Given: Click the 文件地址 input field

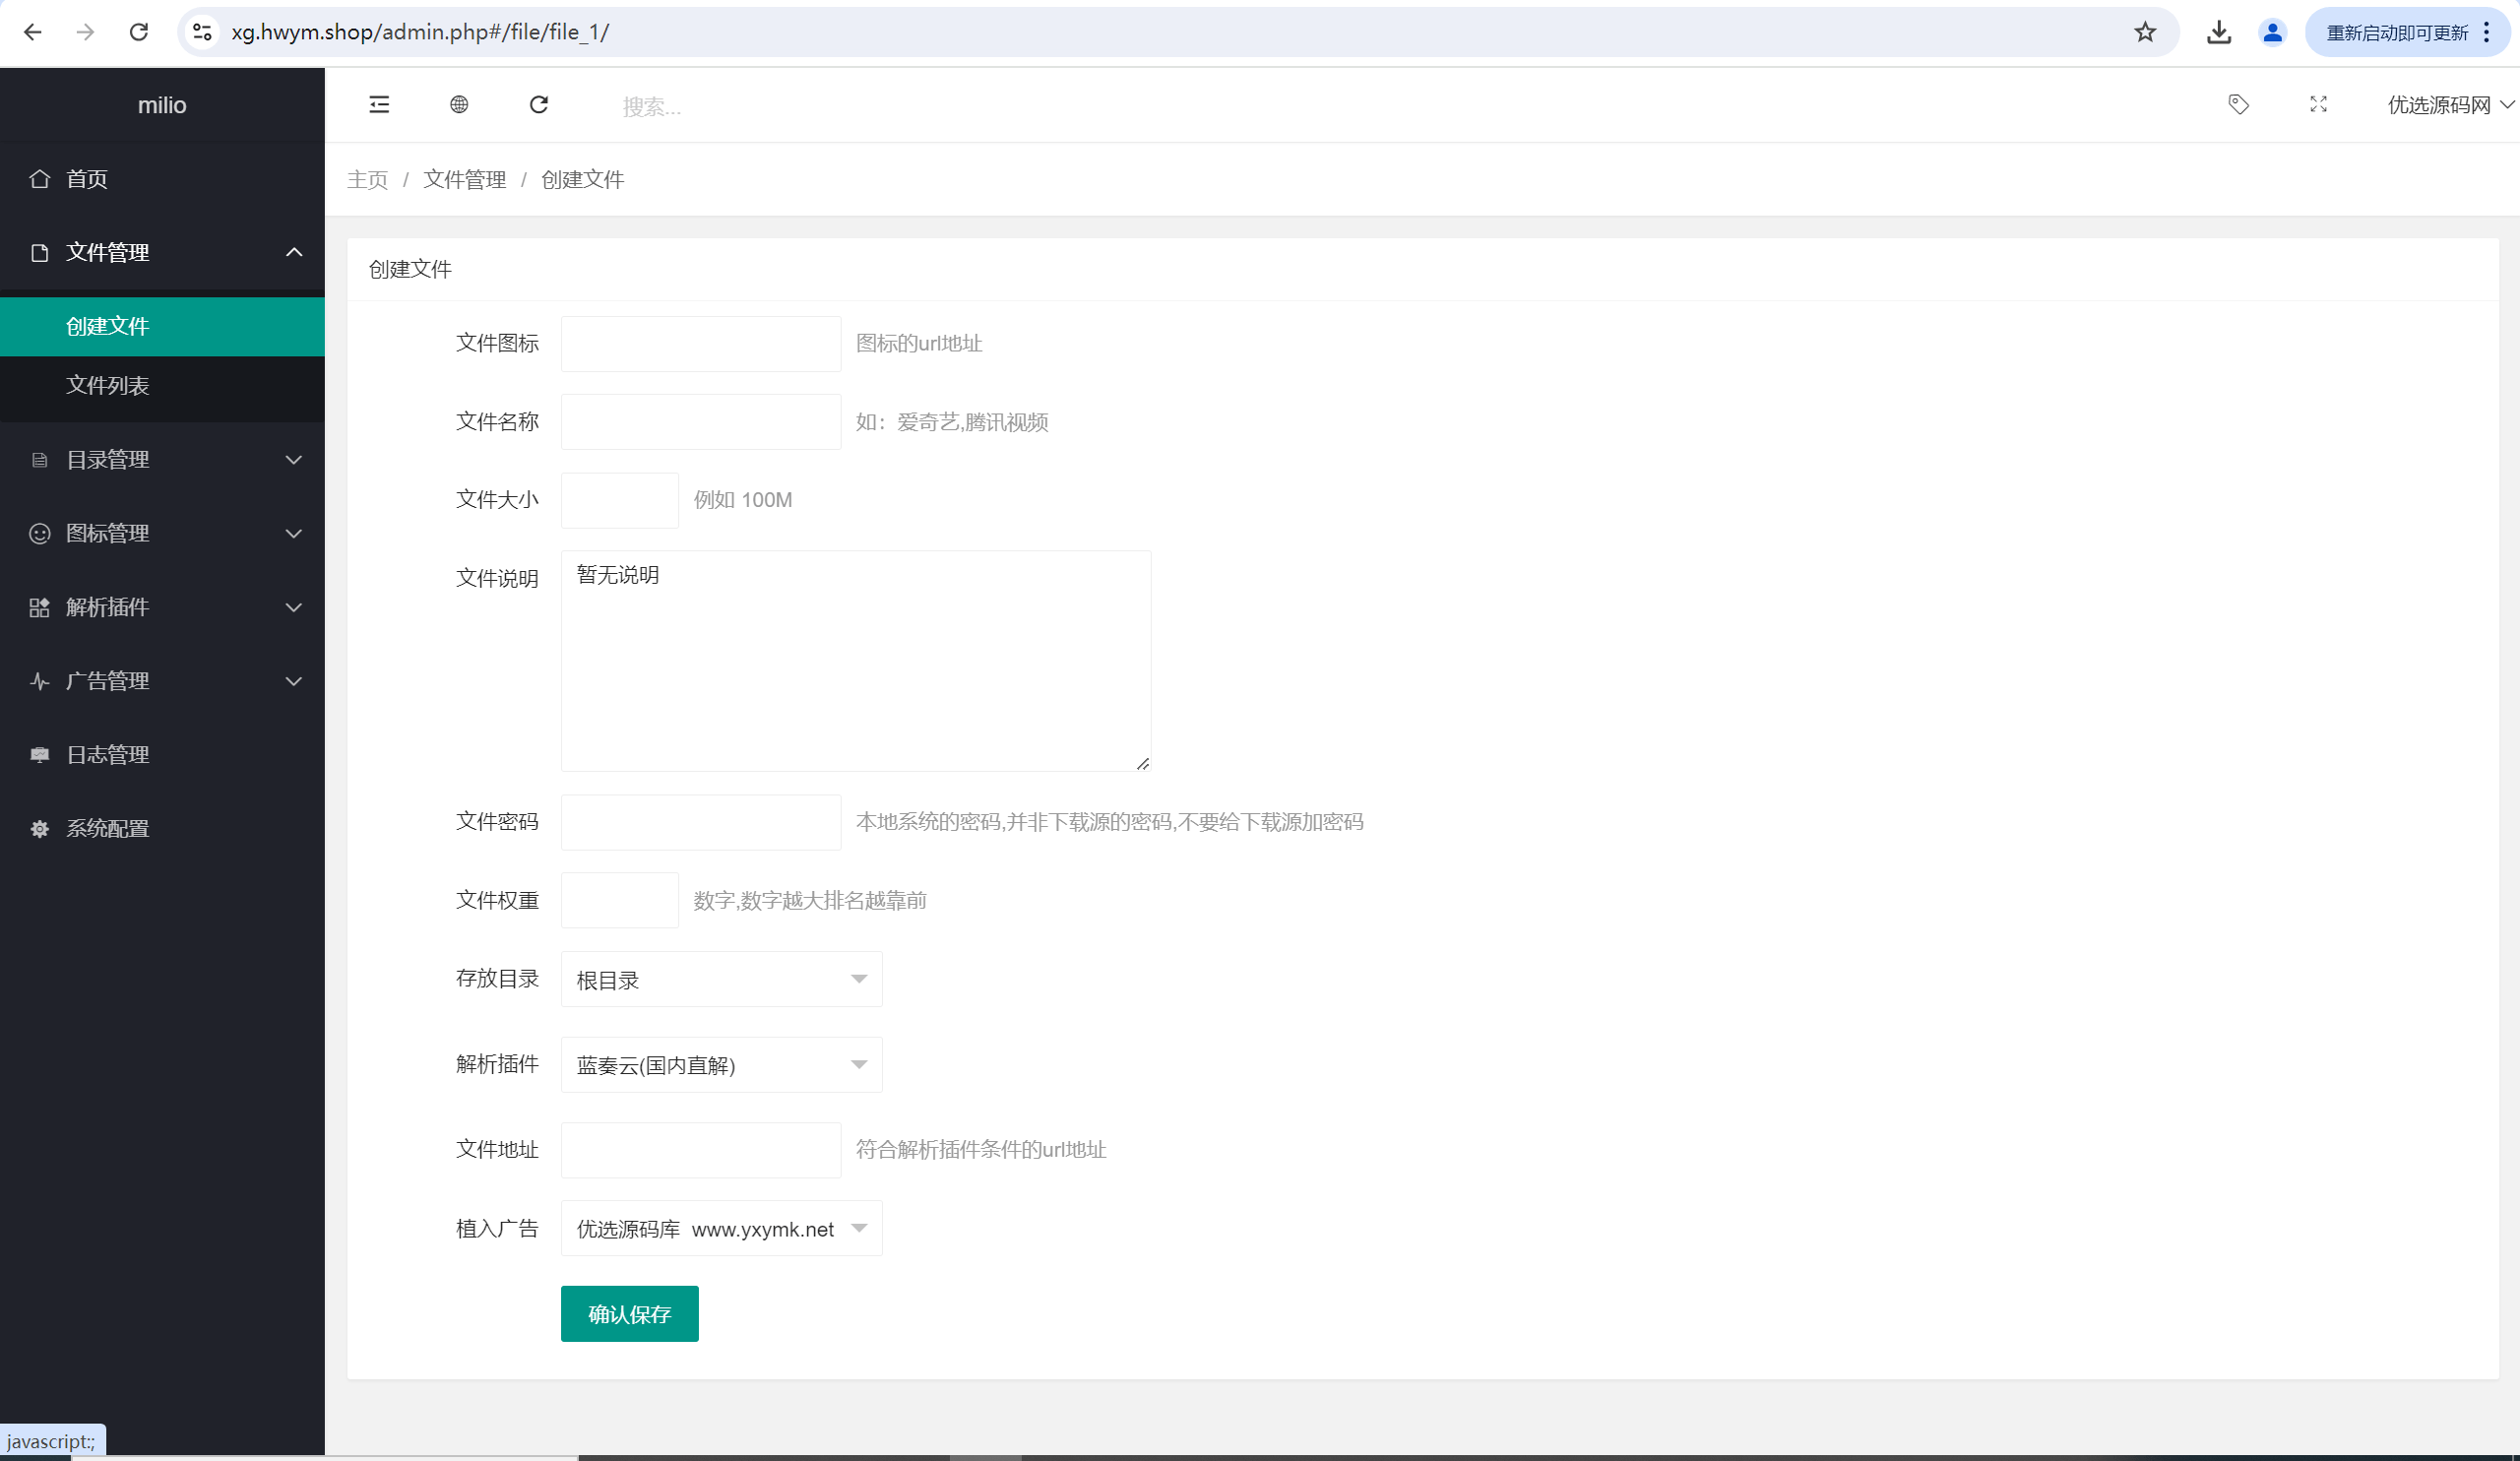Looking at the screenshot, I should [701, 1150].
